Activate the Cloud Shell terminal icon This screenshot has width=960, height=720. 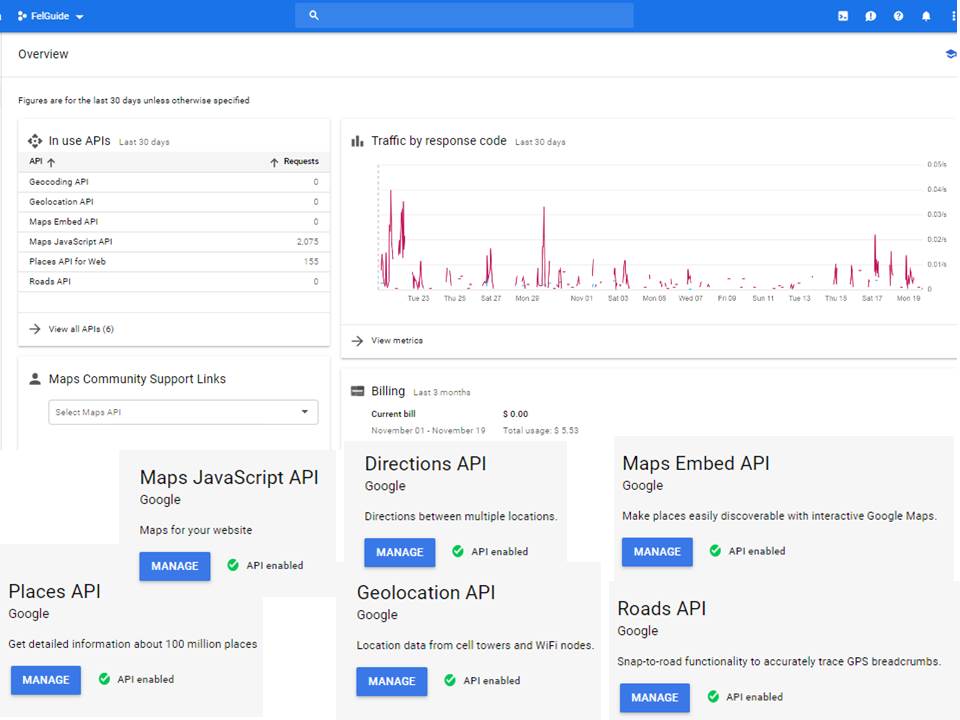tap(842, 15)
